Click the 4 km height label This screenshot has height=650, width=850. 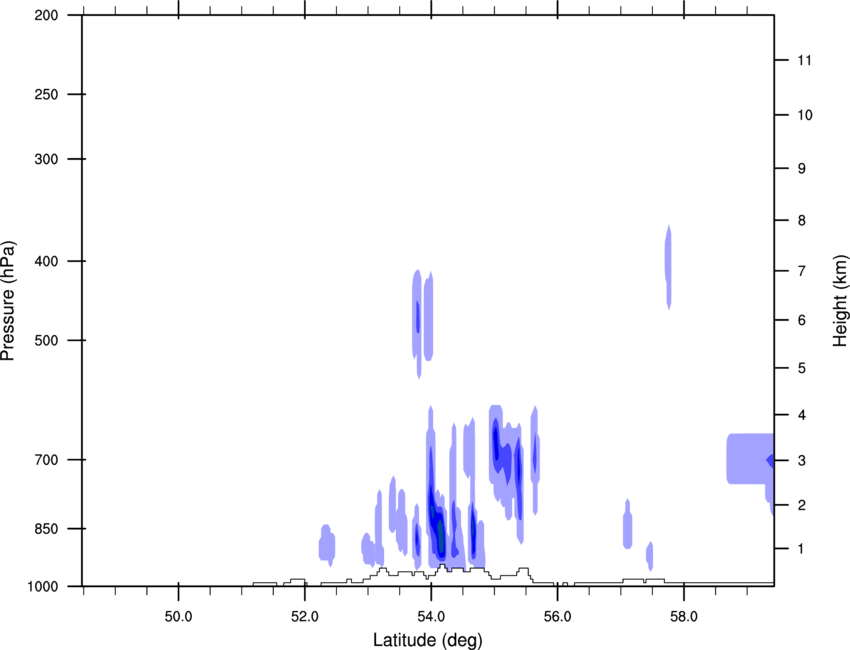[x=802, y=415]
